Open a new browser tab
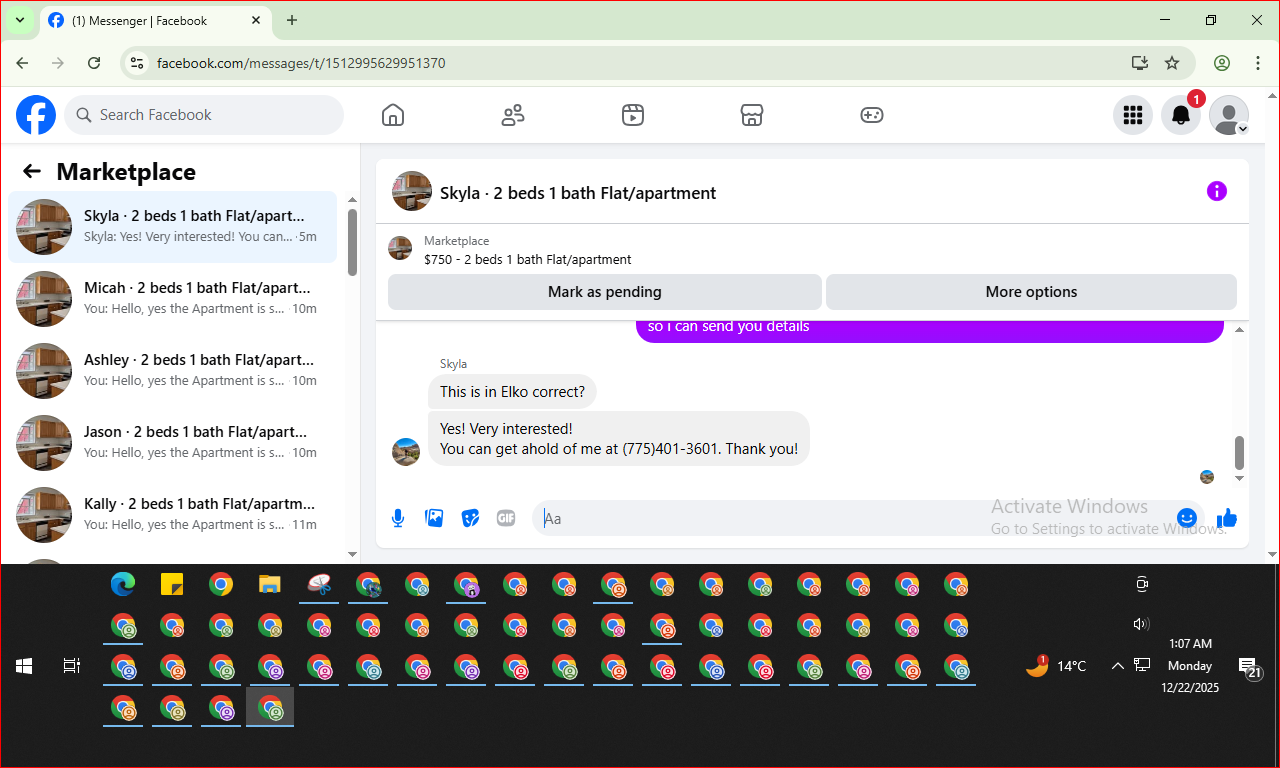Viewport: 1280px width, 768px height. [292, 20]
